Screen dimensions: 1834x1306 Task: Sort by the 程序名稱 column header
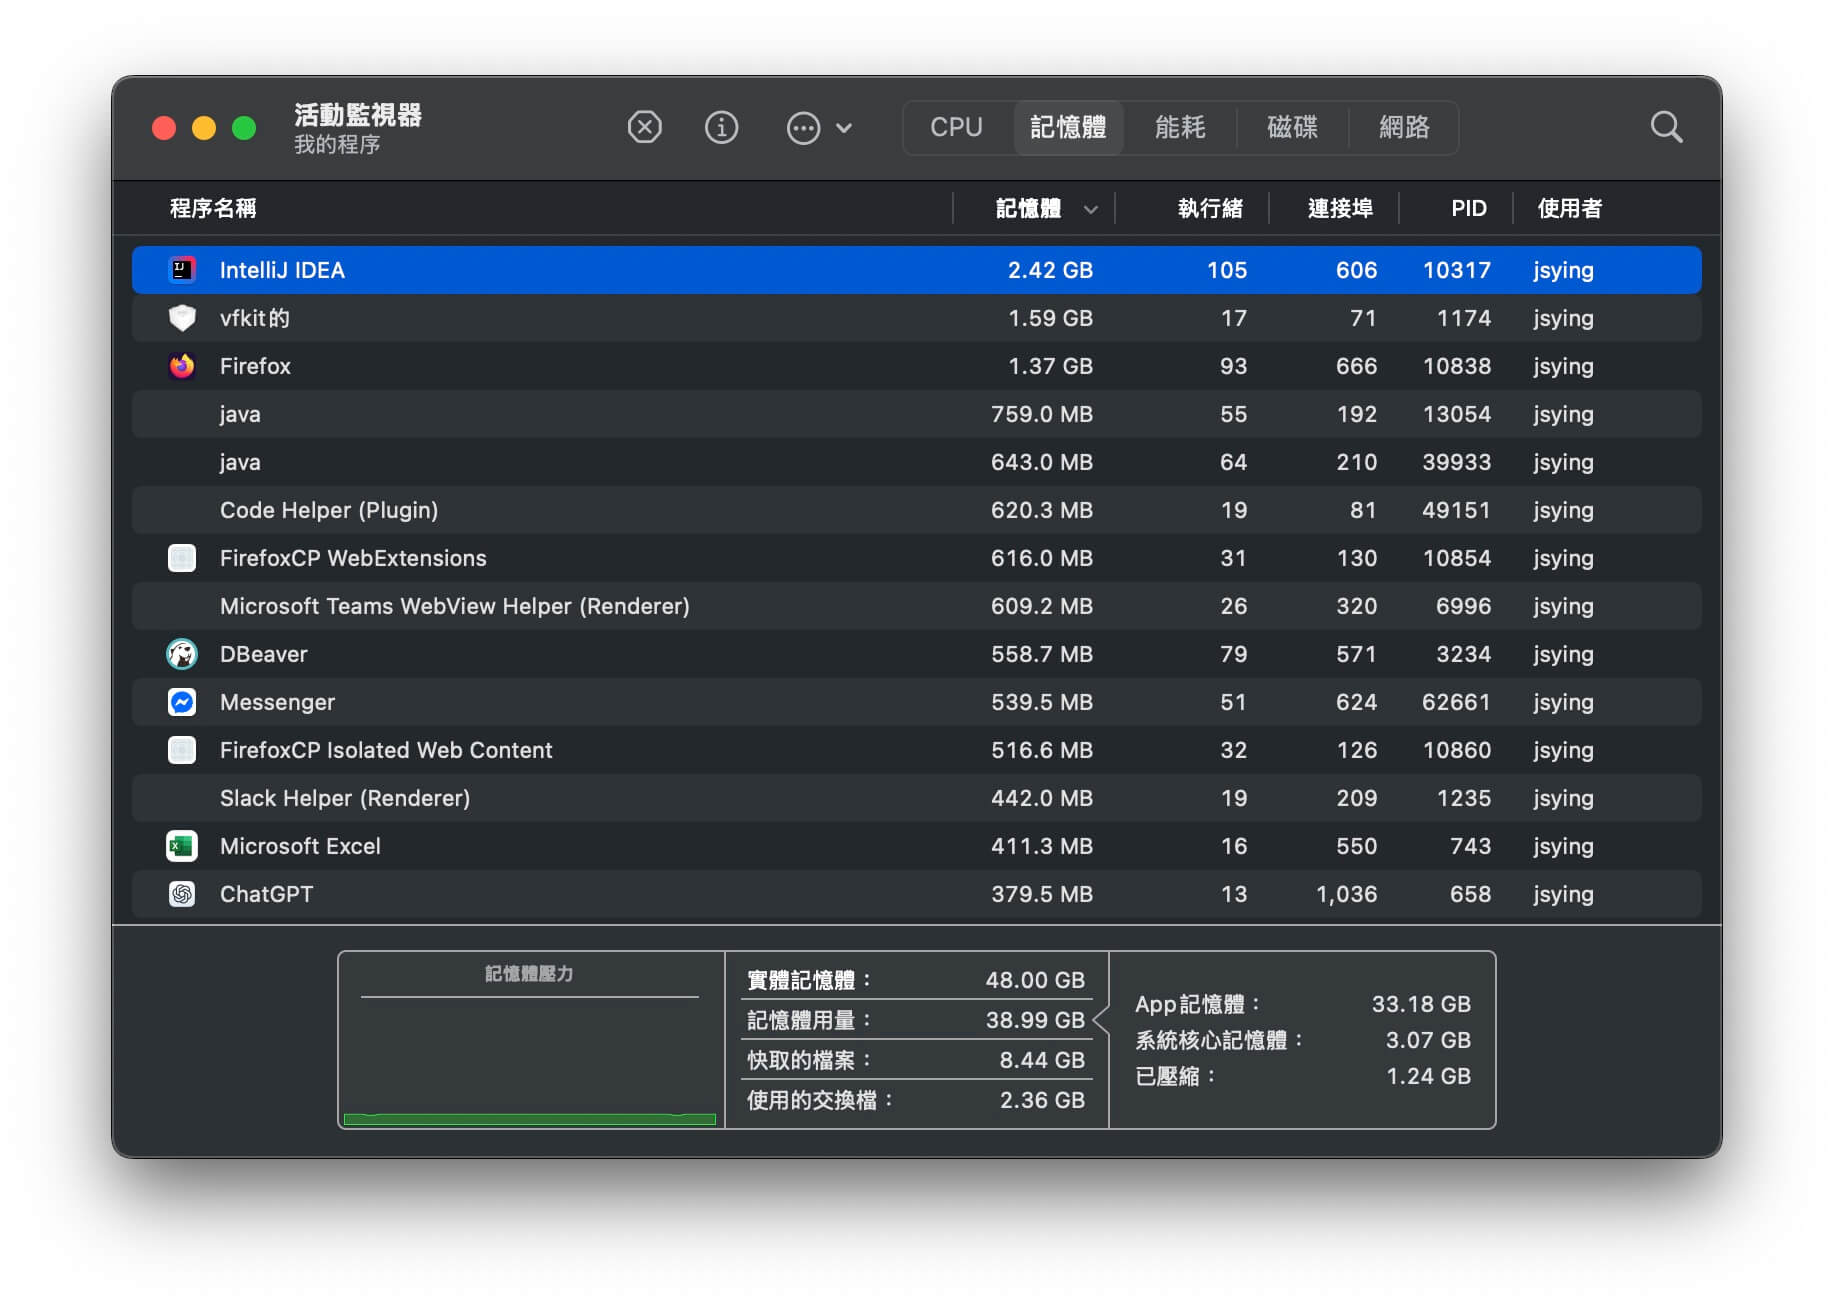click(x=213, y=208)
